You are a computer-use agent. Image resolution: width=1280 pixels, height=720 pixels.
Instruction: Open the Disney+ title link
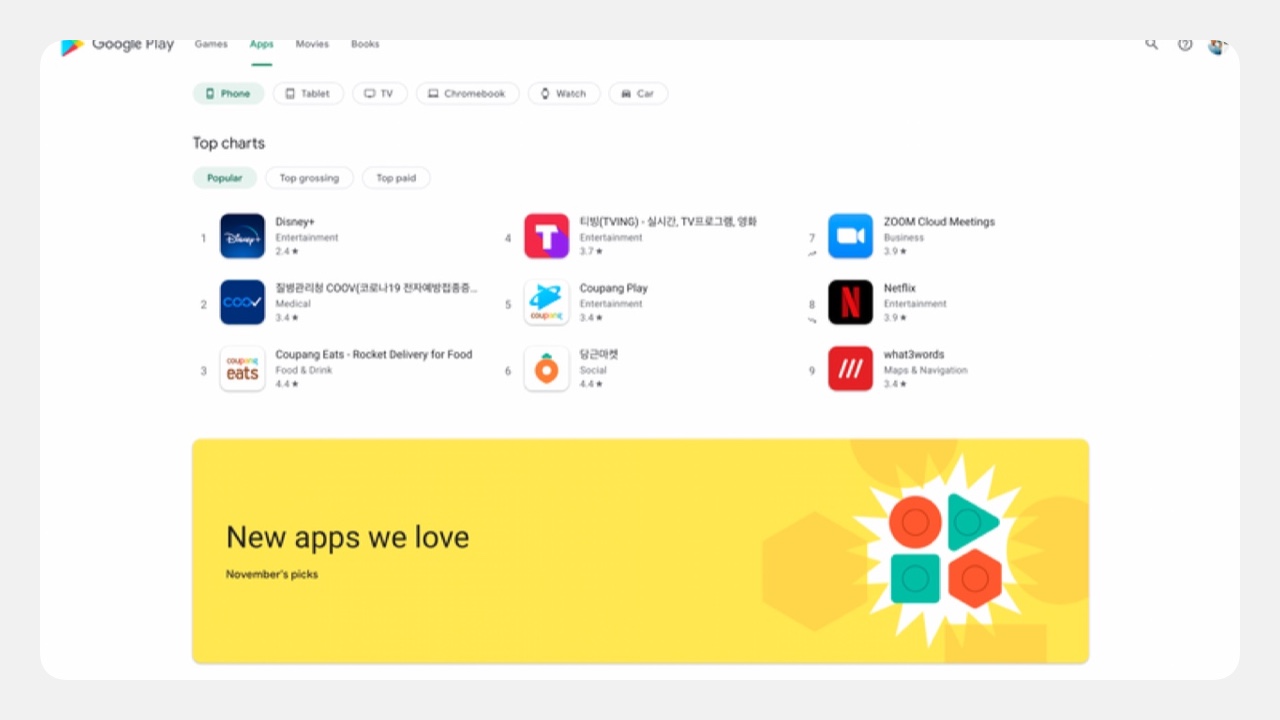point(295,222)
